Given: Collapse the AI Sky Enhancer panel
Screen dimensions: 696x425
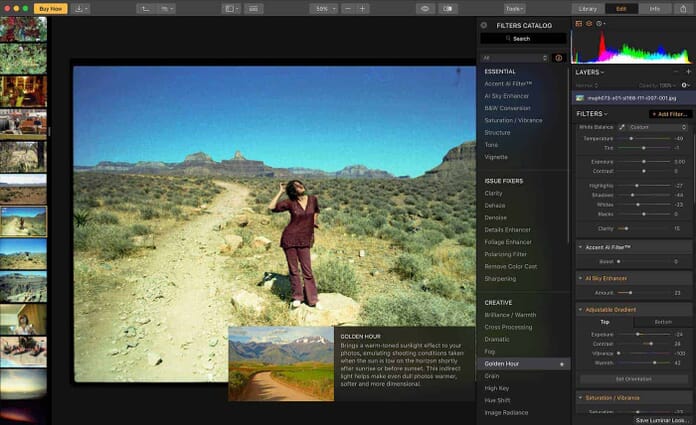Looking at the screenshot, I should pyautogui.click(x=580, y=278).
